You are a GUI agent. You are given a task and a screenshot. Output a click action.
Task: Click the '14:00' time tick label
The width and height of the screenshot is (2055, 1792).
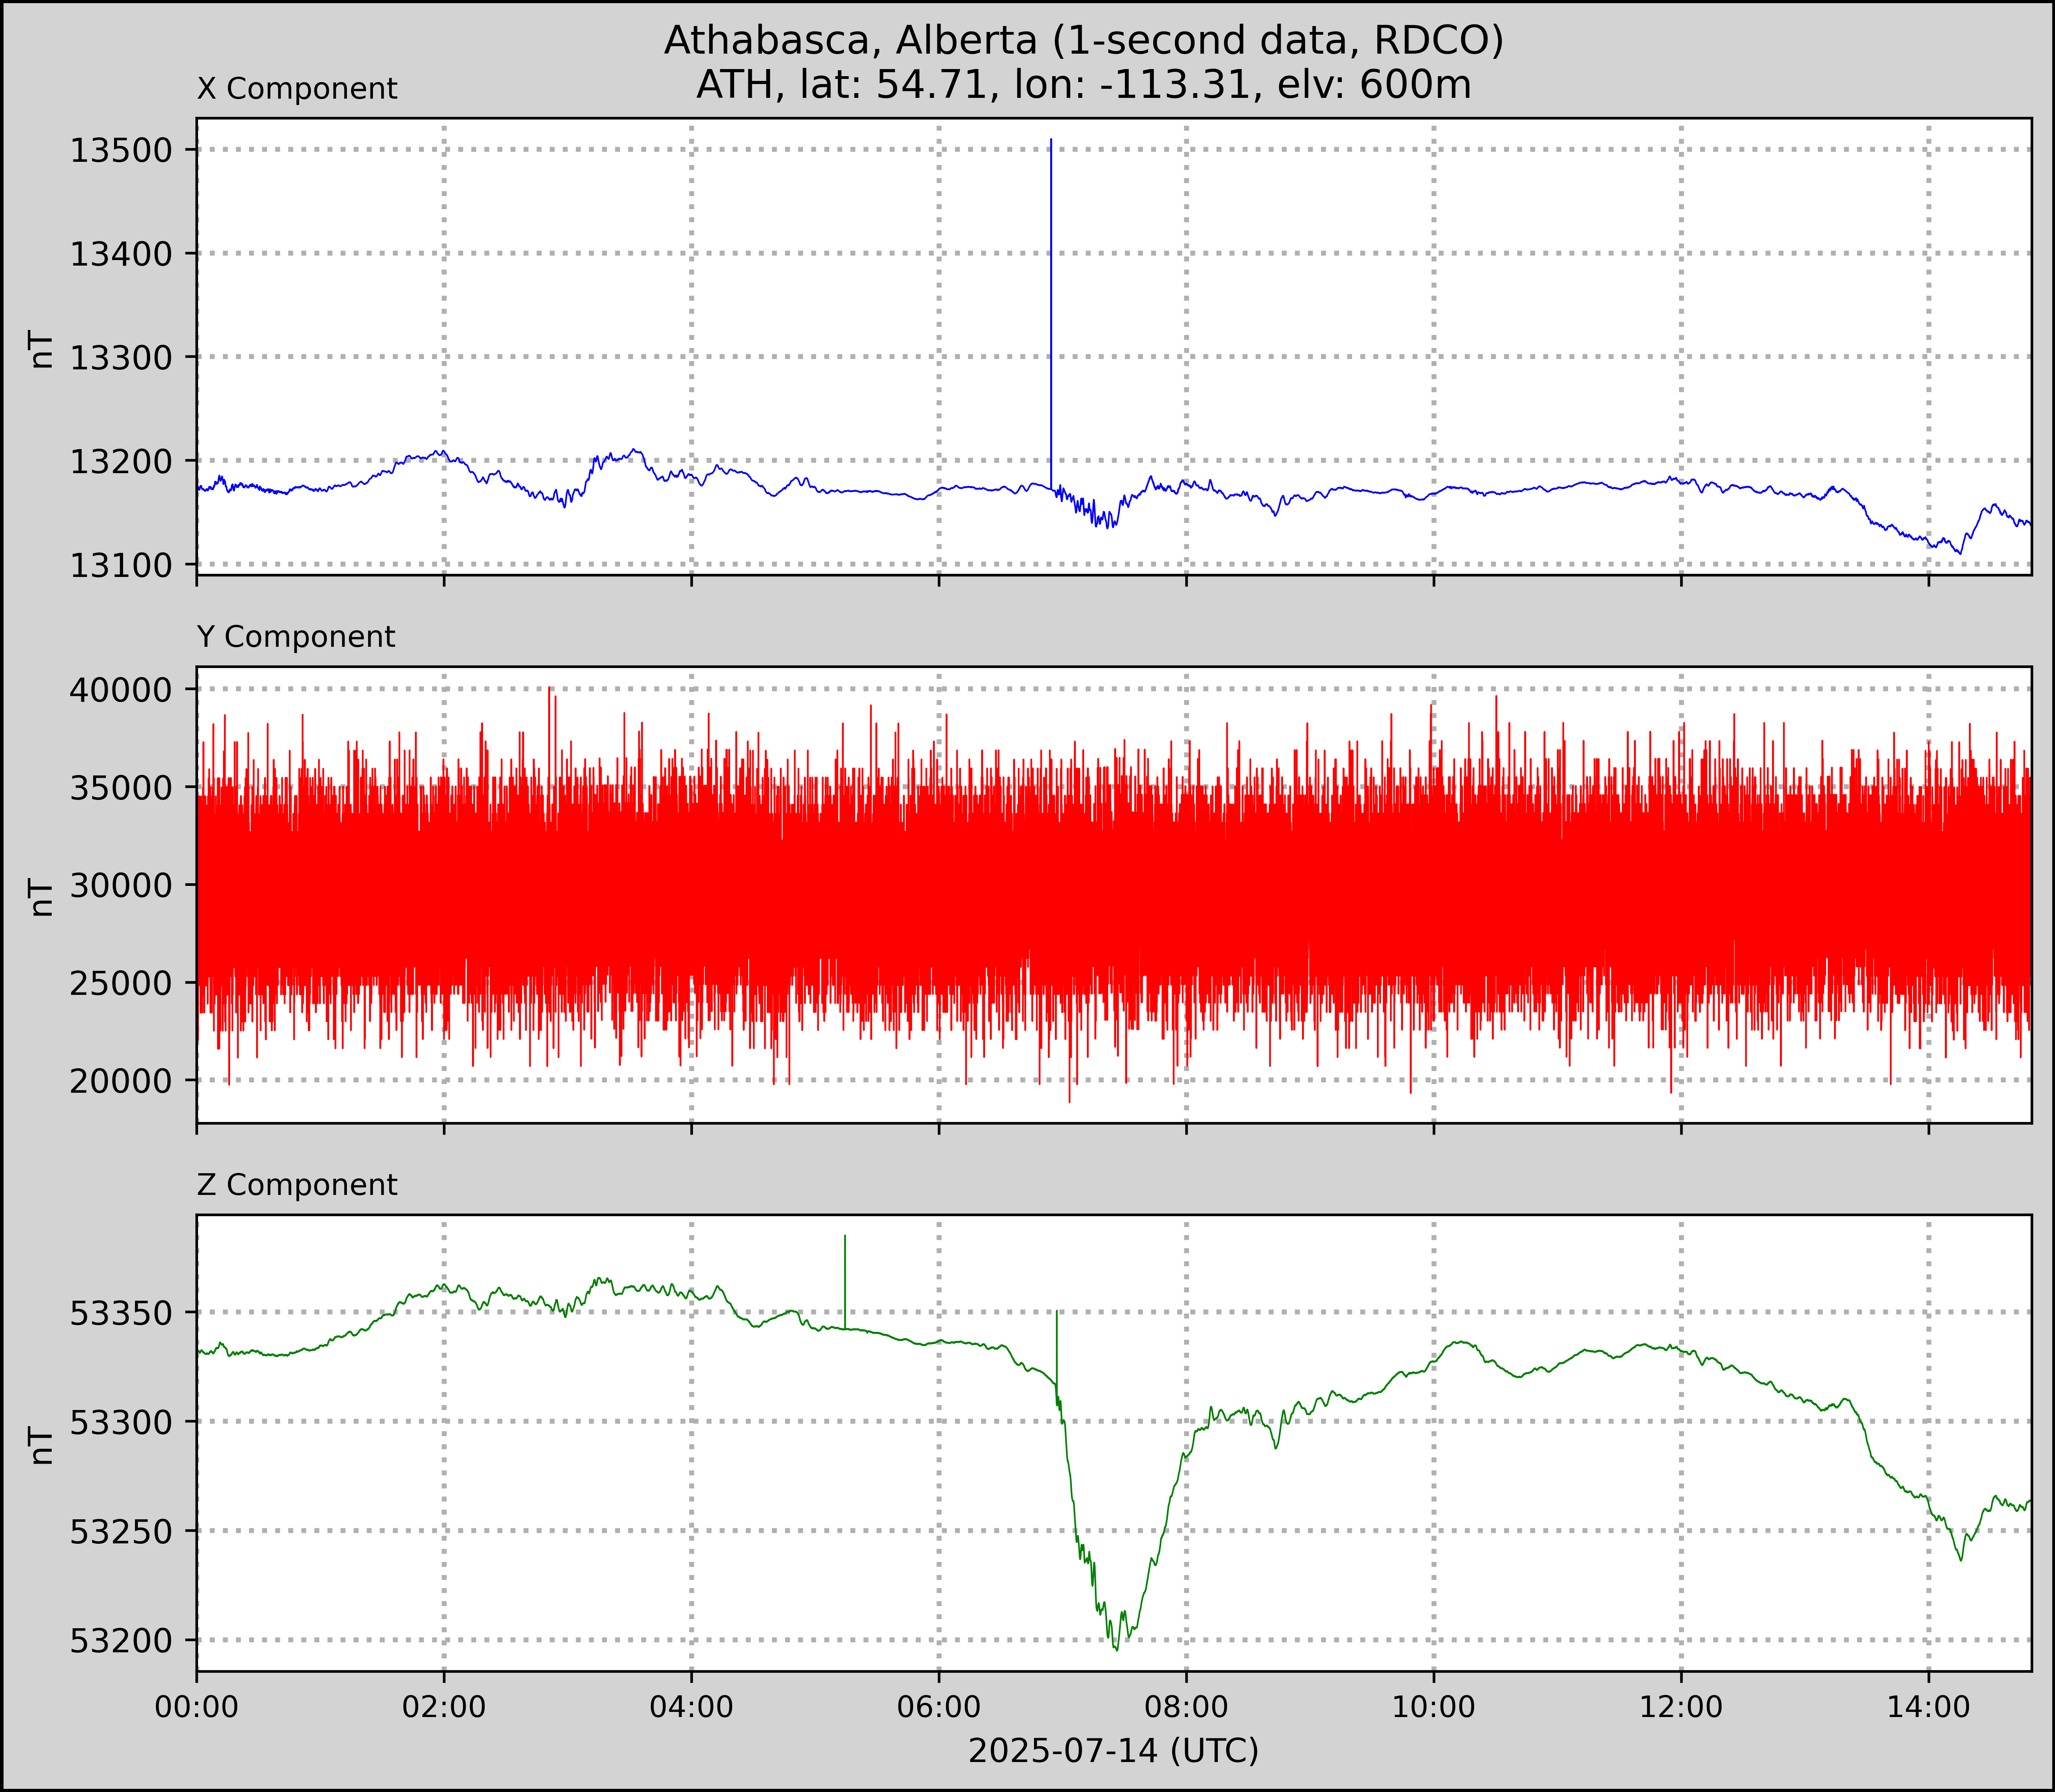[1929, 1707]
